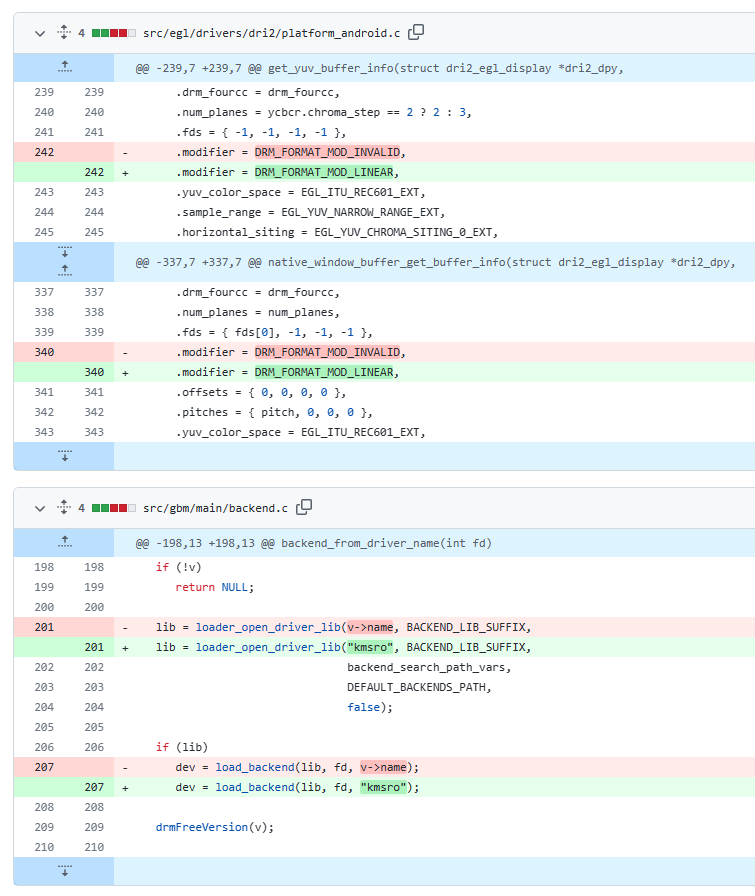This screenshot has width=755, height=896.
Task: Collapse the platform_android.c file diff
Action: click(39, 34)
